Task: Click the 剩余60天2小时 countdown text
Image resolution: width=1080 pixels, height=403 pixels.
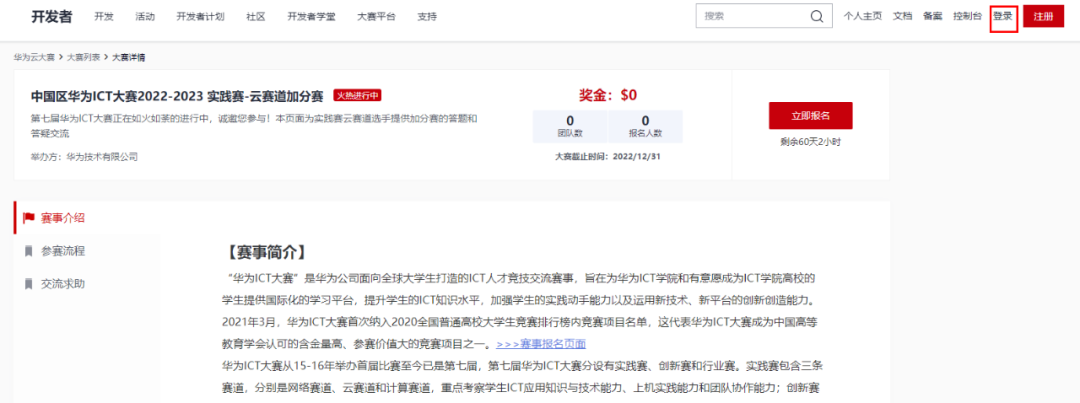Action: (811, 142)
